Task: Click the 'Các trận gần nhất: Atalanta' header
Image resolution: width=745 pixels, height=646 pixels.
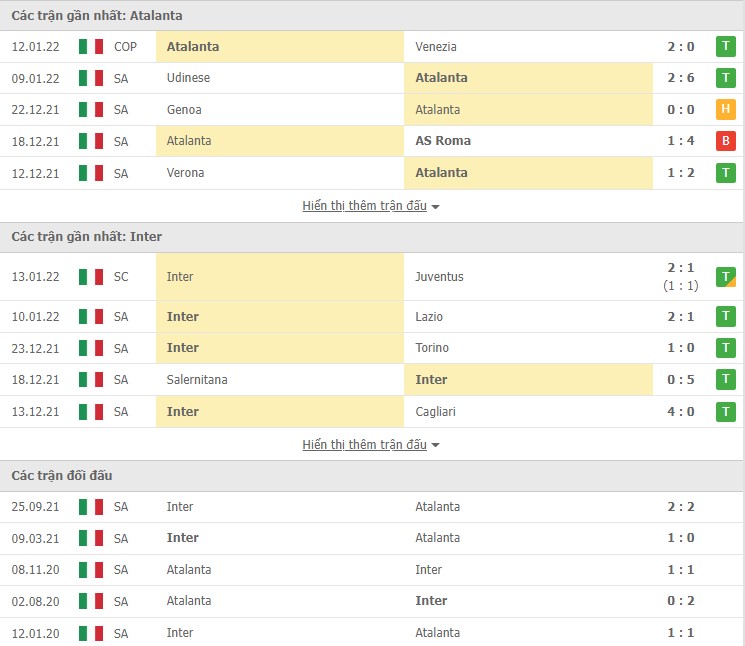Action: 96,16
